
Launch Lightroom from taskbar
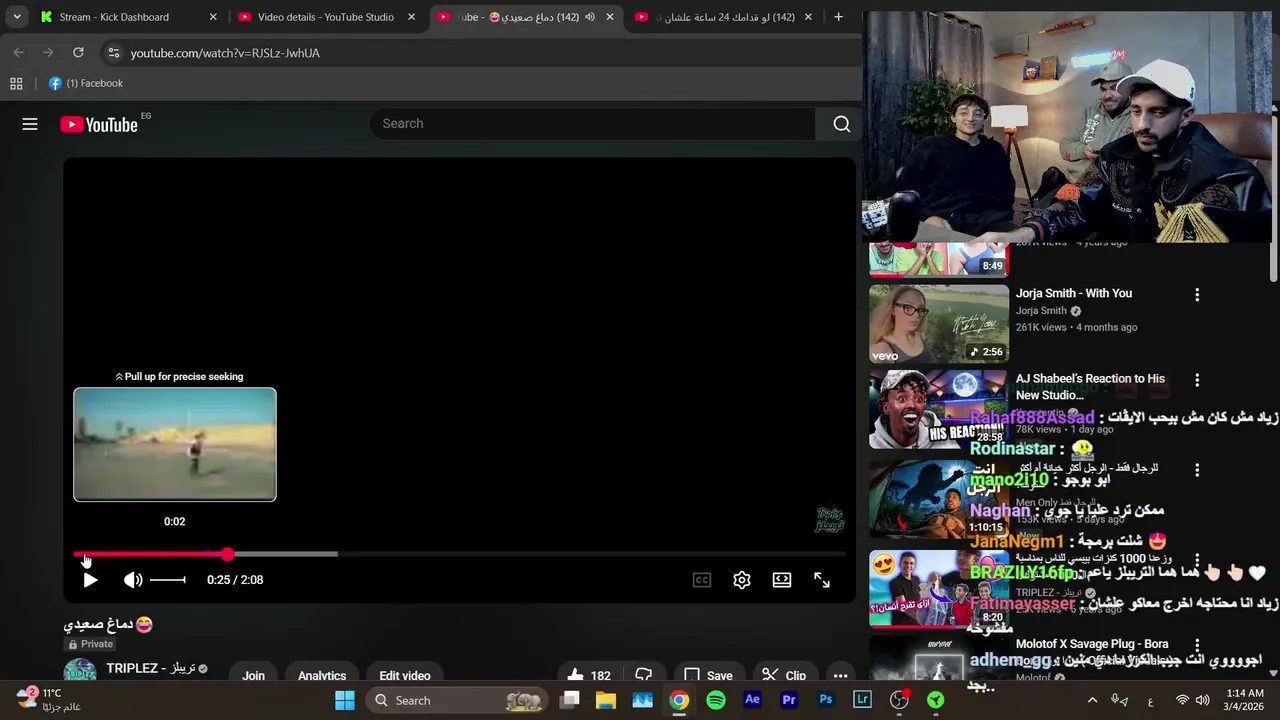[x=863, y=700]
